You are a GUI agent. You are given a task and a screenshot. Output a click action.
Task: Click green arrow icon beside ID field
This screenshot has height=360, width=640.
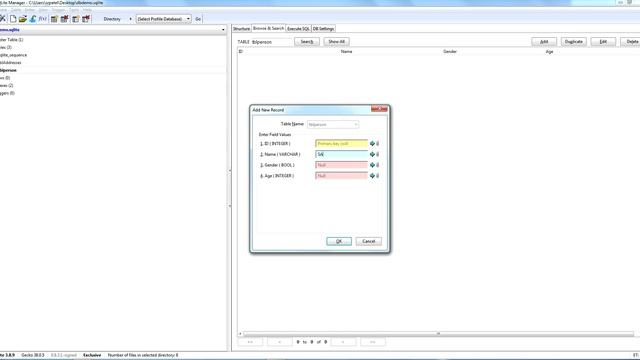(372, 144)
